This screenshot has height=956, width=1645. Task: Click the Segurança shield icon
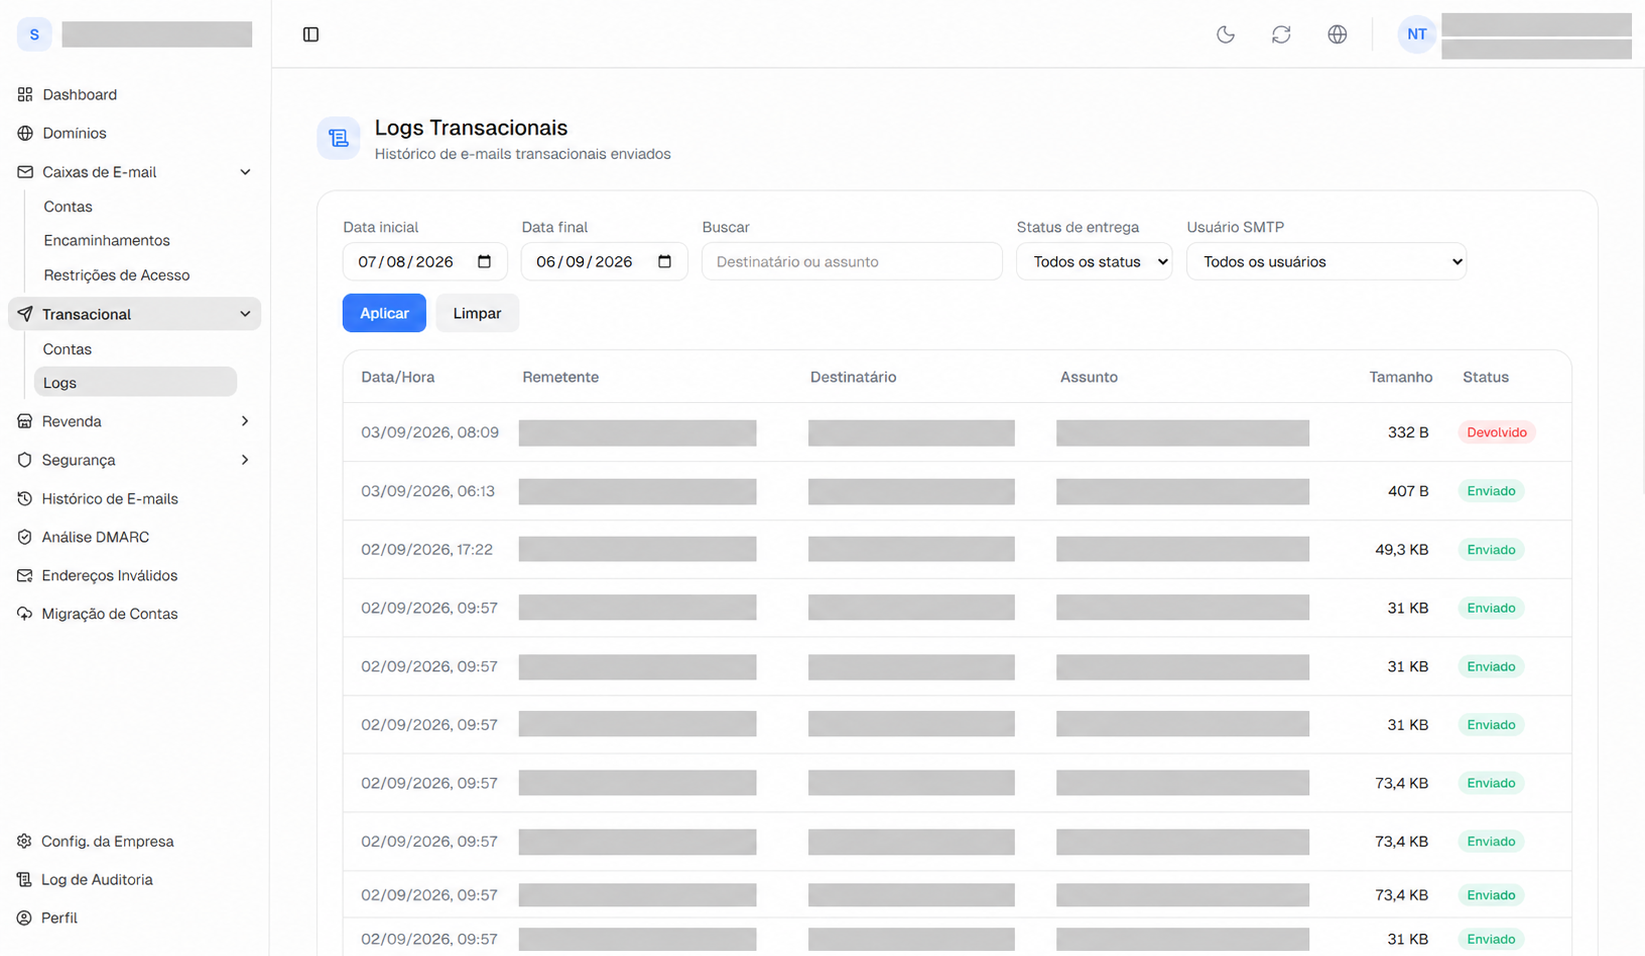click(x=25, y=460)
